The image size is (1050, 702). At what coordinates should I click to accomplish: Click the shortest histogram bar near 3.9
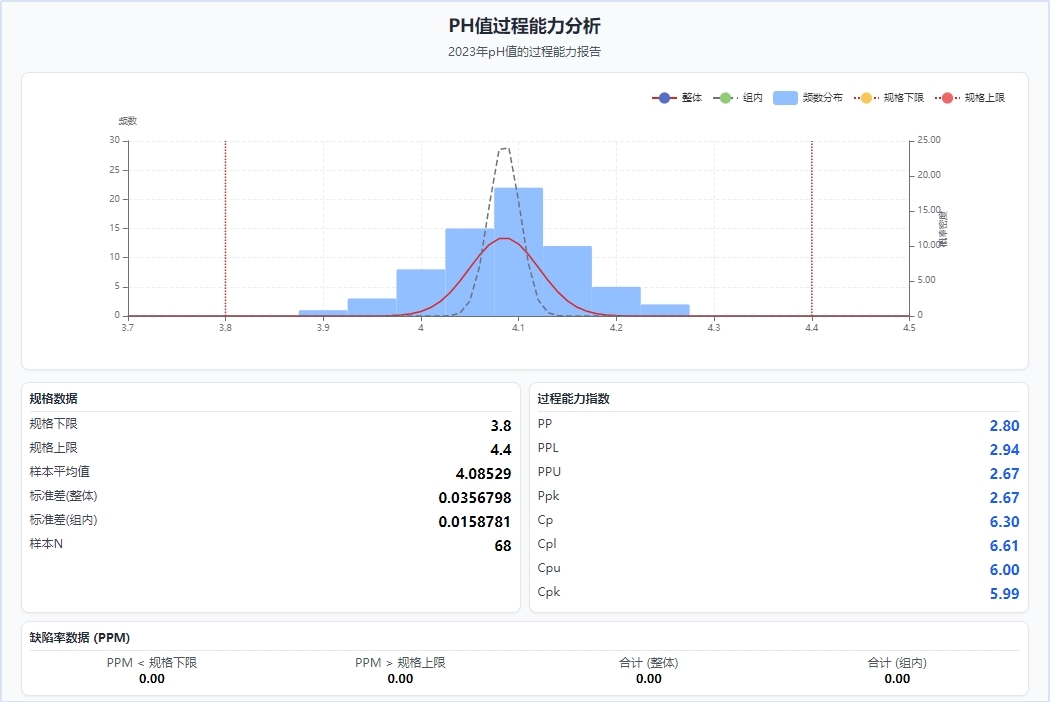click(323, 312)
